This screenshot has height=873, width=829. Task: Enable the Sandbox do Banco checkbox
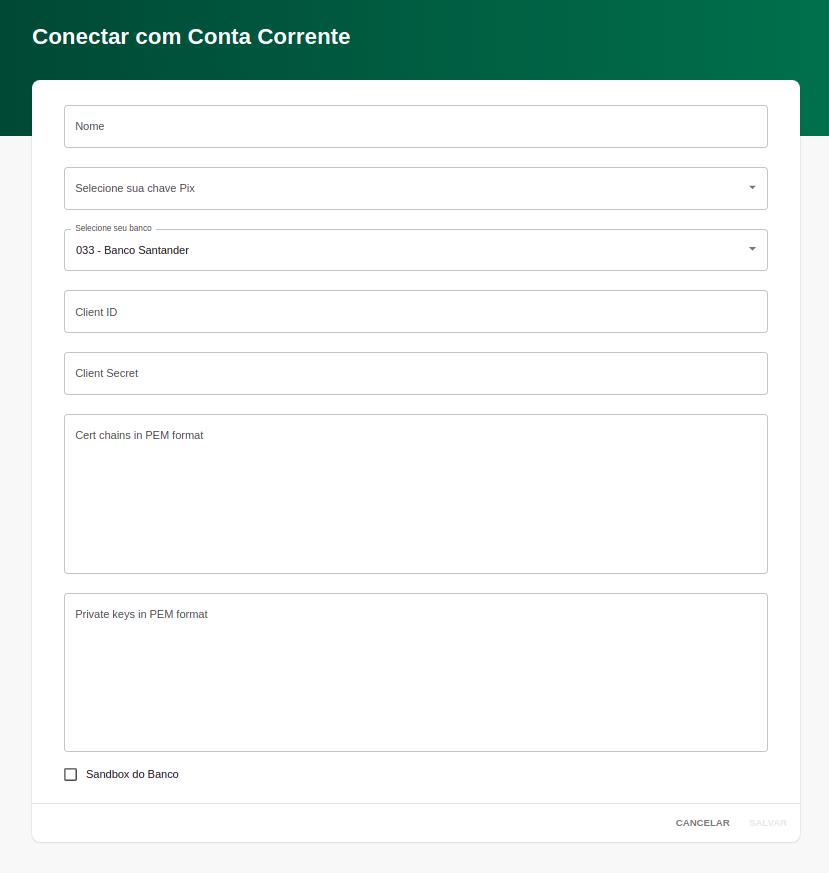click(x=71, y=774)
